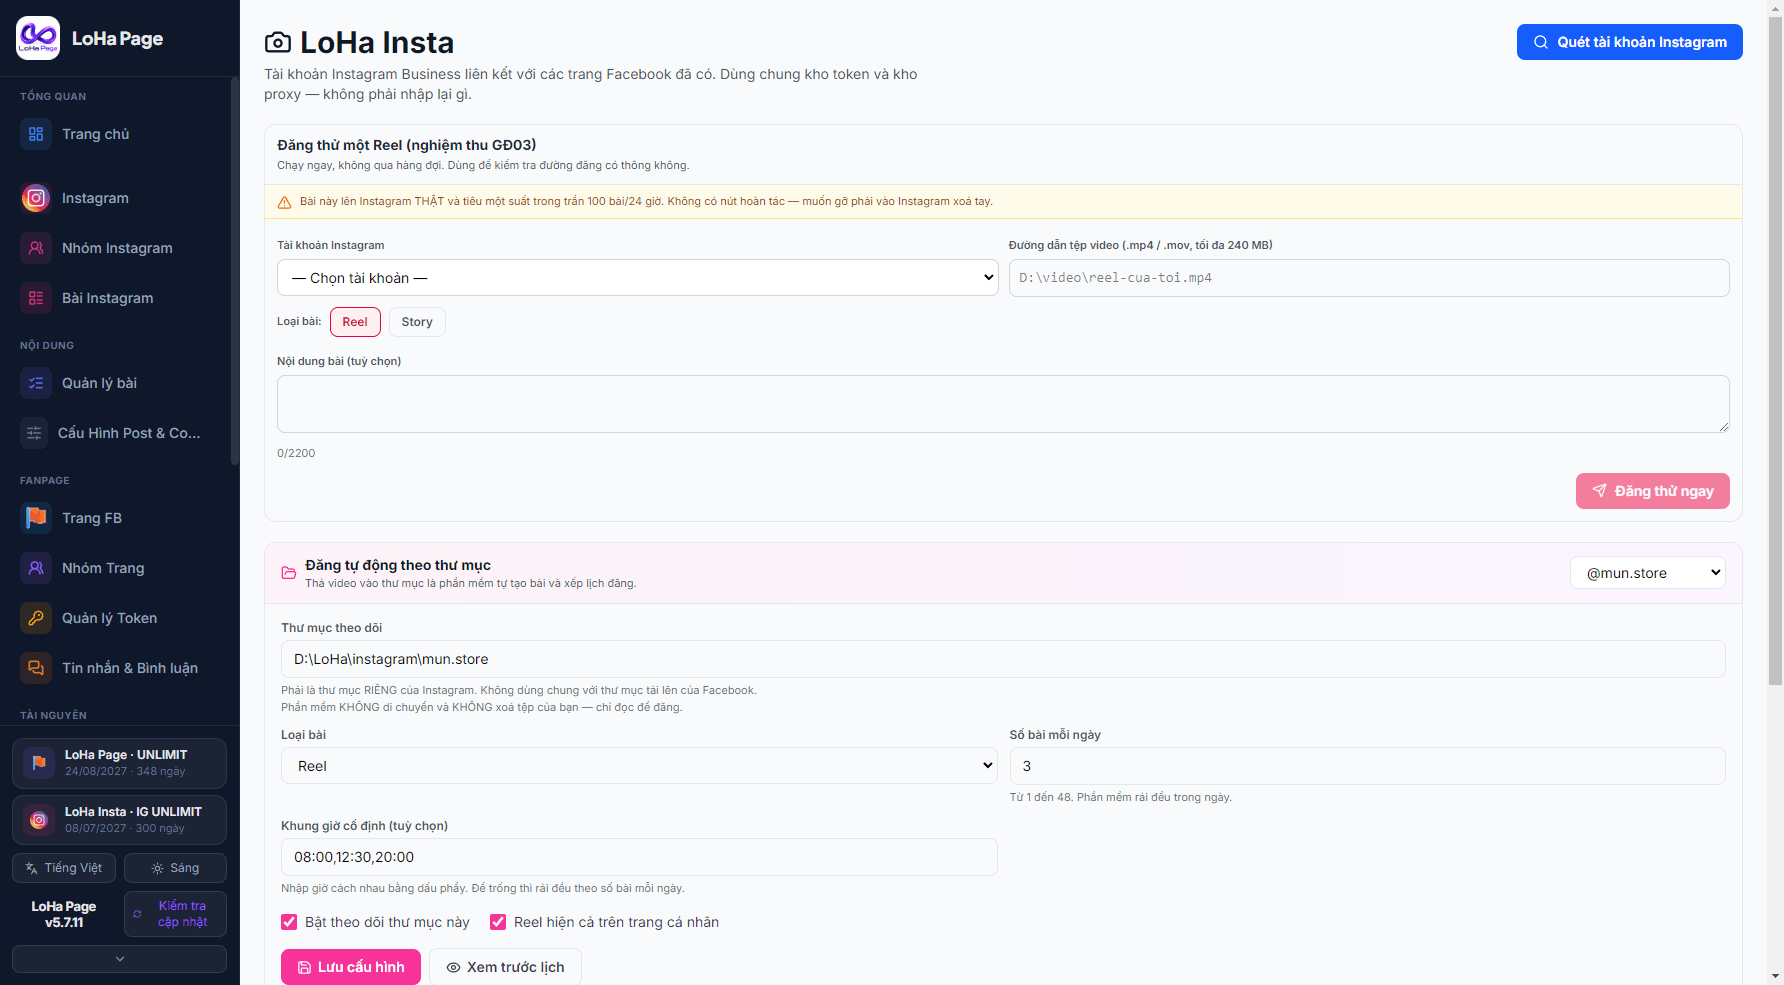Click the LoHa Page logo icon
The height and width of the screenshot is (985, 1784).
(x=38, y=38)
